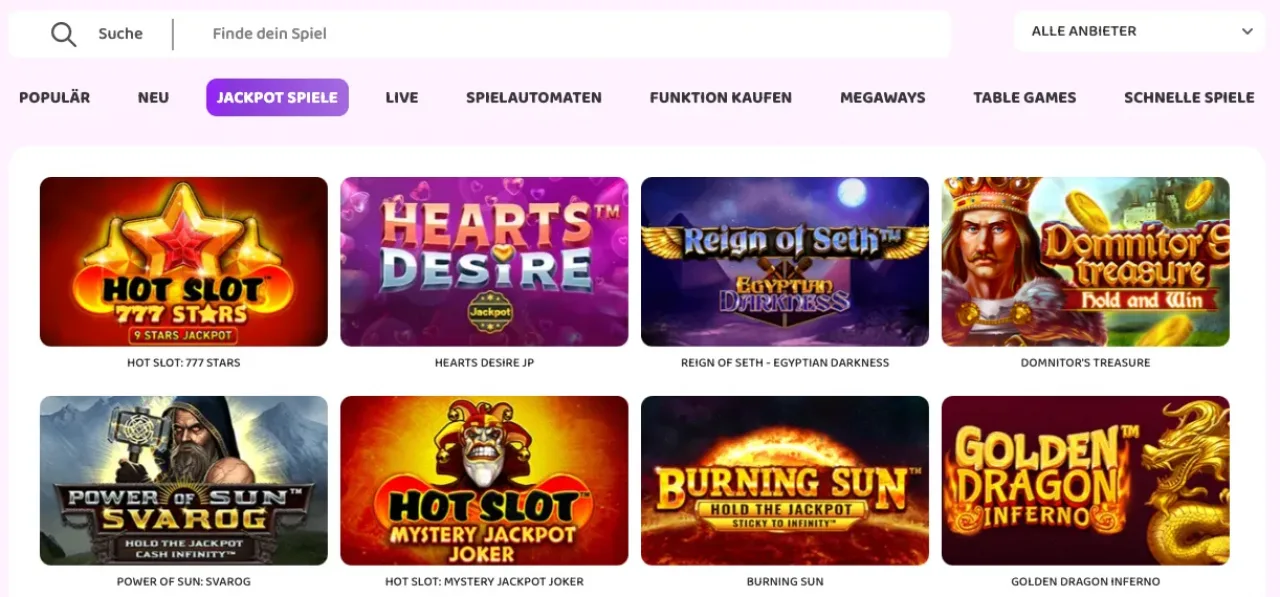Viewport: 1280px width, 597px height.
Task: Focus the Finde dein Spiel search field
Action: 575,34
